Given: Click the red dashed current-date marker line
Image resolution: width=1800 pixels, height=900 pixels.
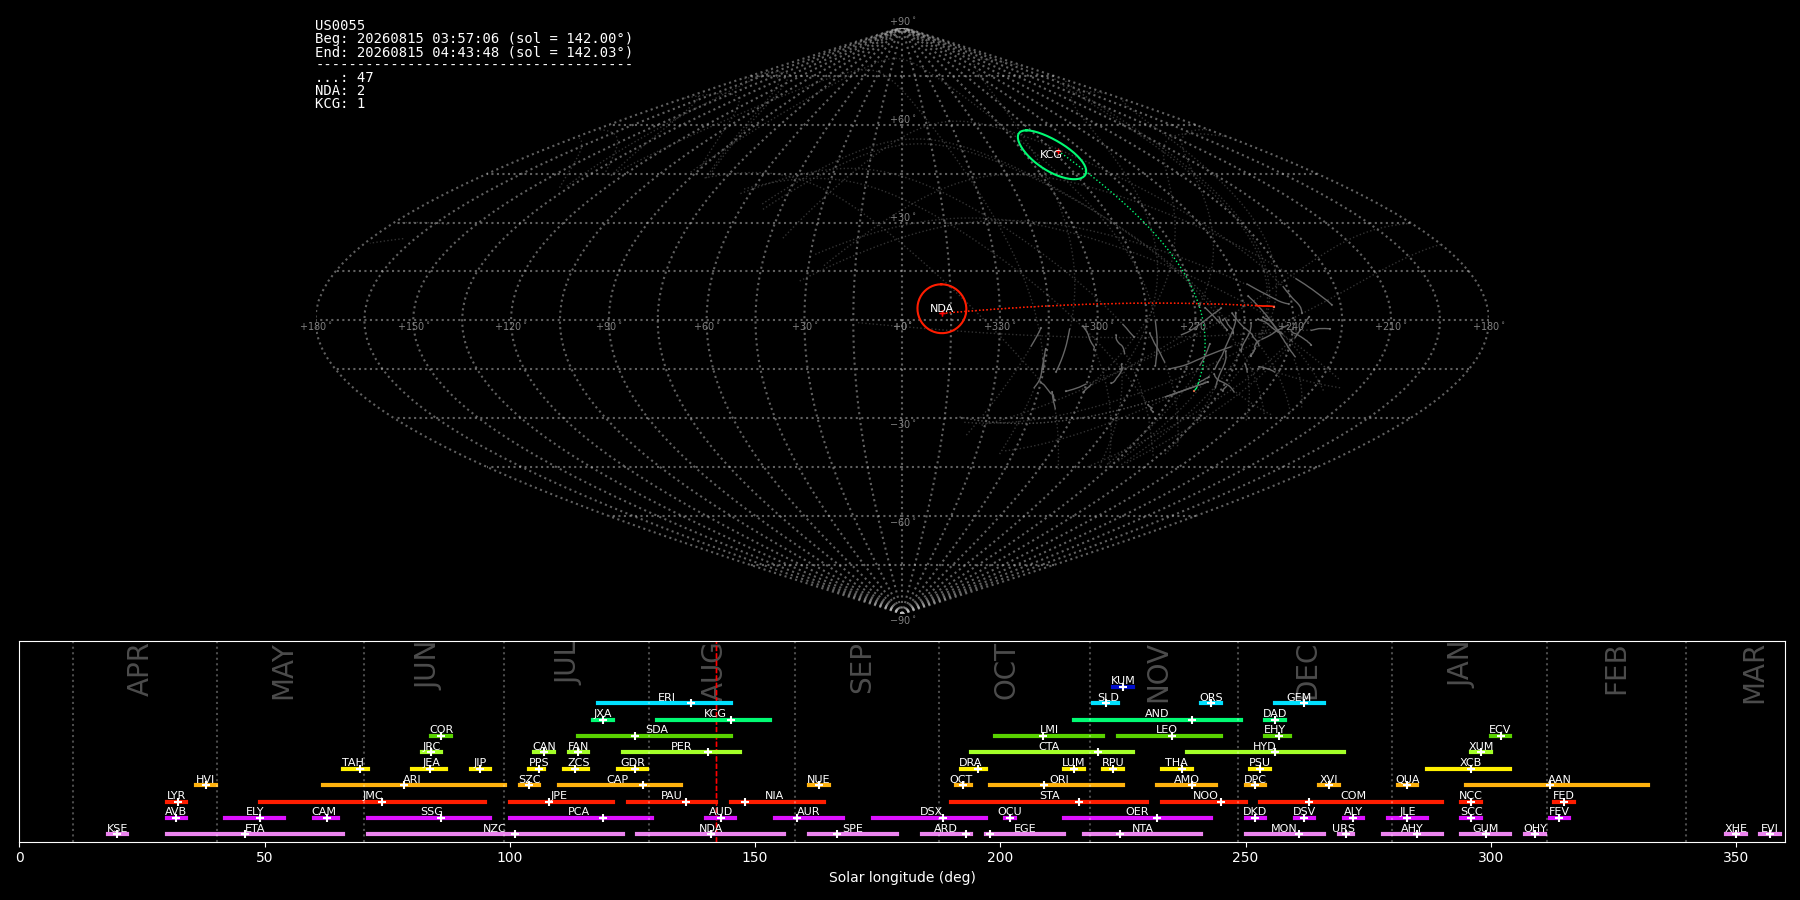Looking at the screenshot, I should pos(716,741).
